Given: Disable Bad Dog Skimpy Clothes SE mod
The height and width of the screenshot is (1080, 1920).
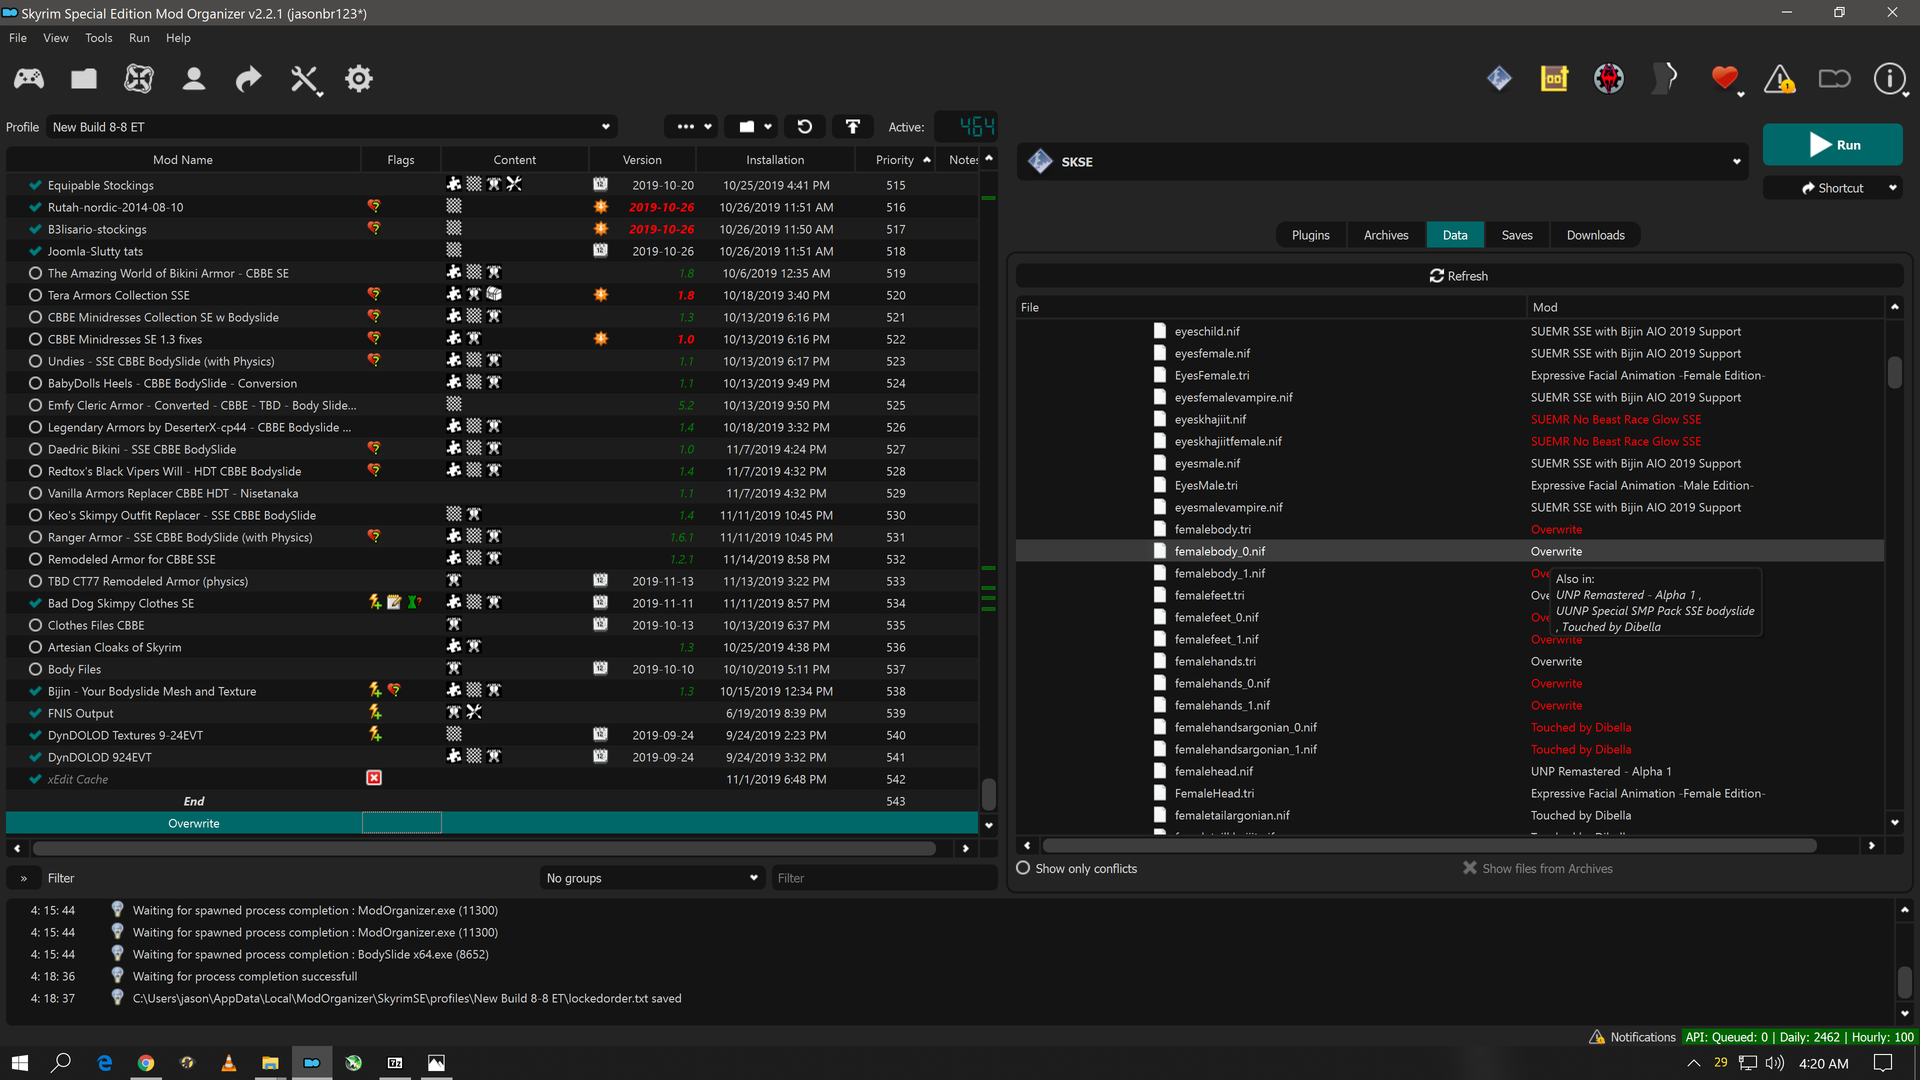Looking at the screenshot, I should [35, 603].
